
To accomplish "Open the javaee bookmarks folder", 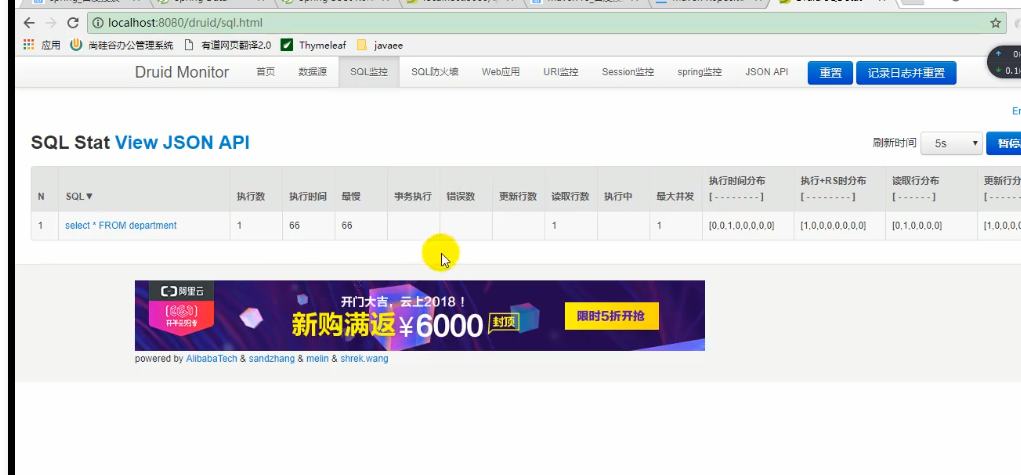I will [x=380, y=45].
